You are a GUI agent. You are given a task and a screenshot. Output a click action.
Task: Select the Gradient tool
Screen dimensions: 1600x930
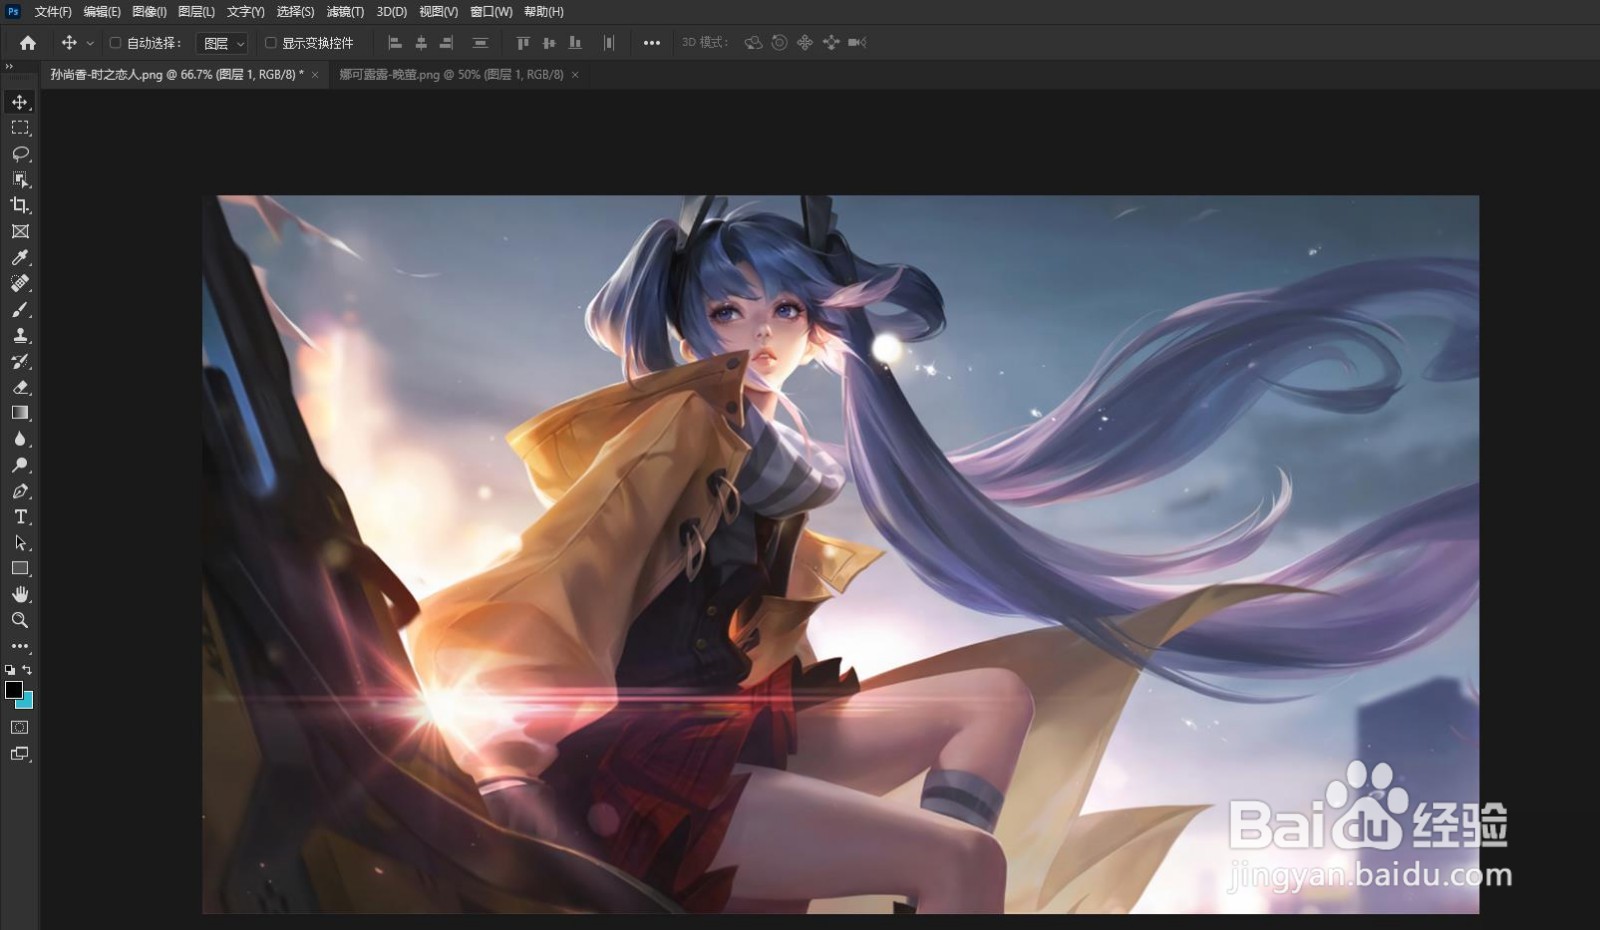[x=20, y=413]
